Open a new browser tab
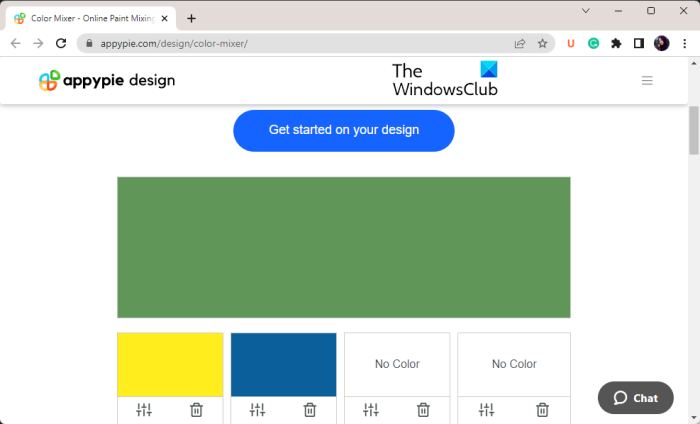Viewport: 700px width, 424px height. [192, 18]
